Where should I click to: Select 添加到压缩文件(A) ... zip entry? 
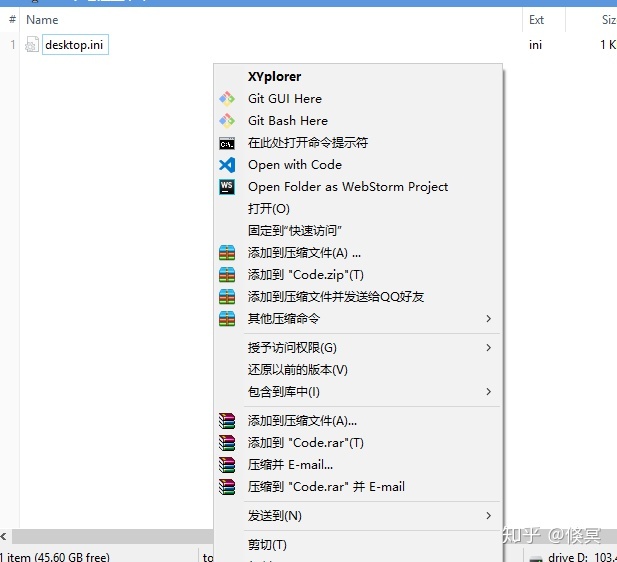[x=358, y=253]
